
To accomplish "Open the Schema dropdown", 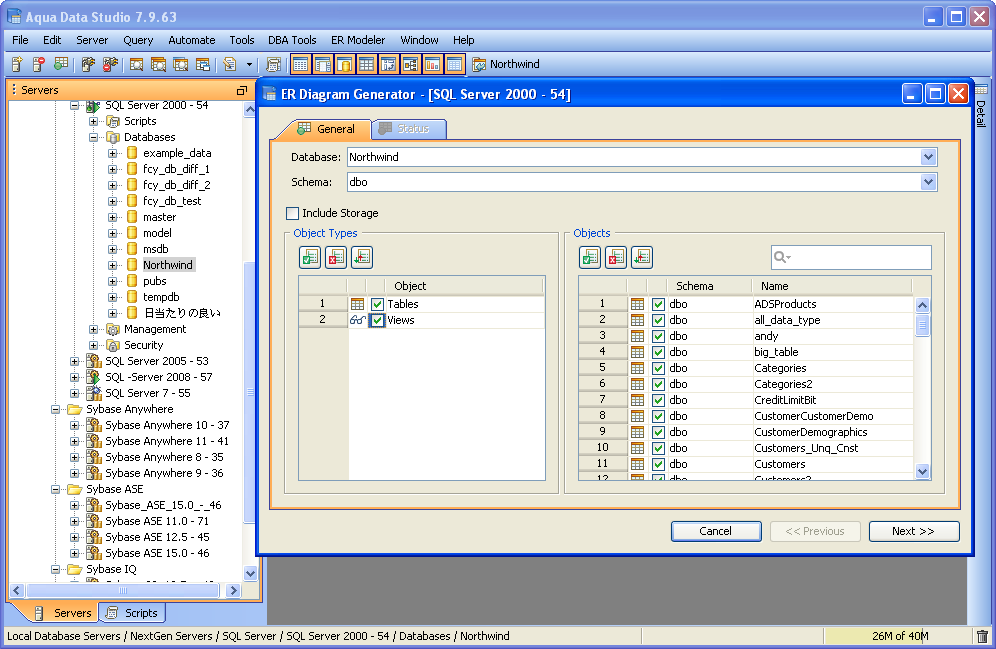I will tap(928, 182).
